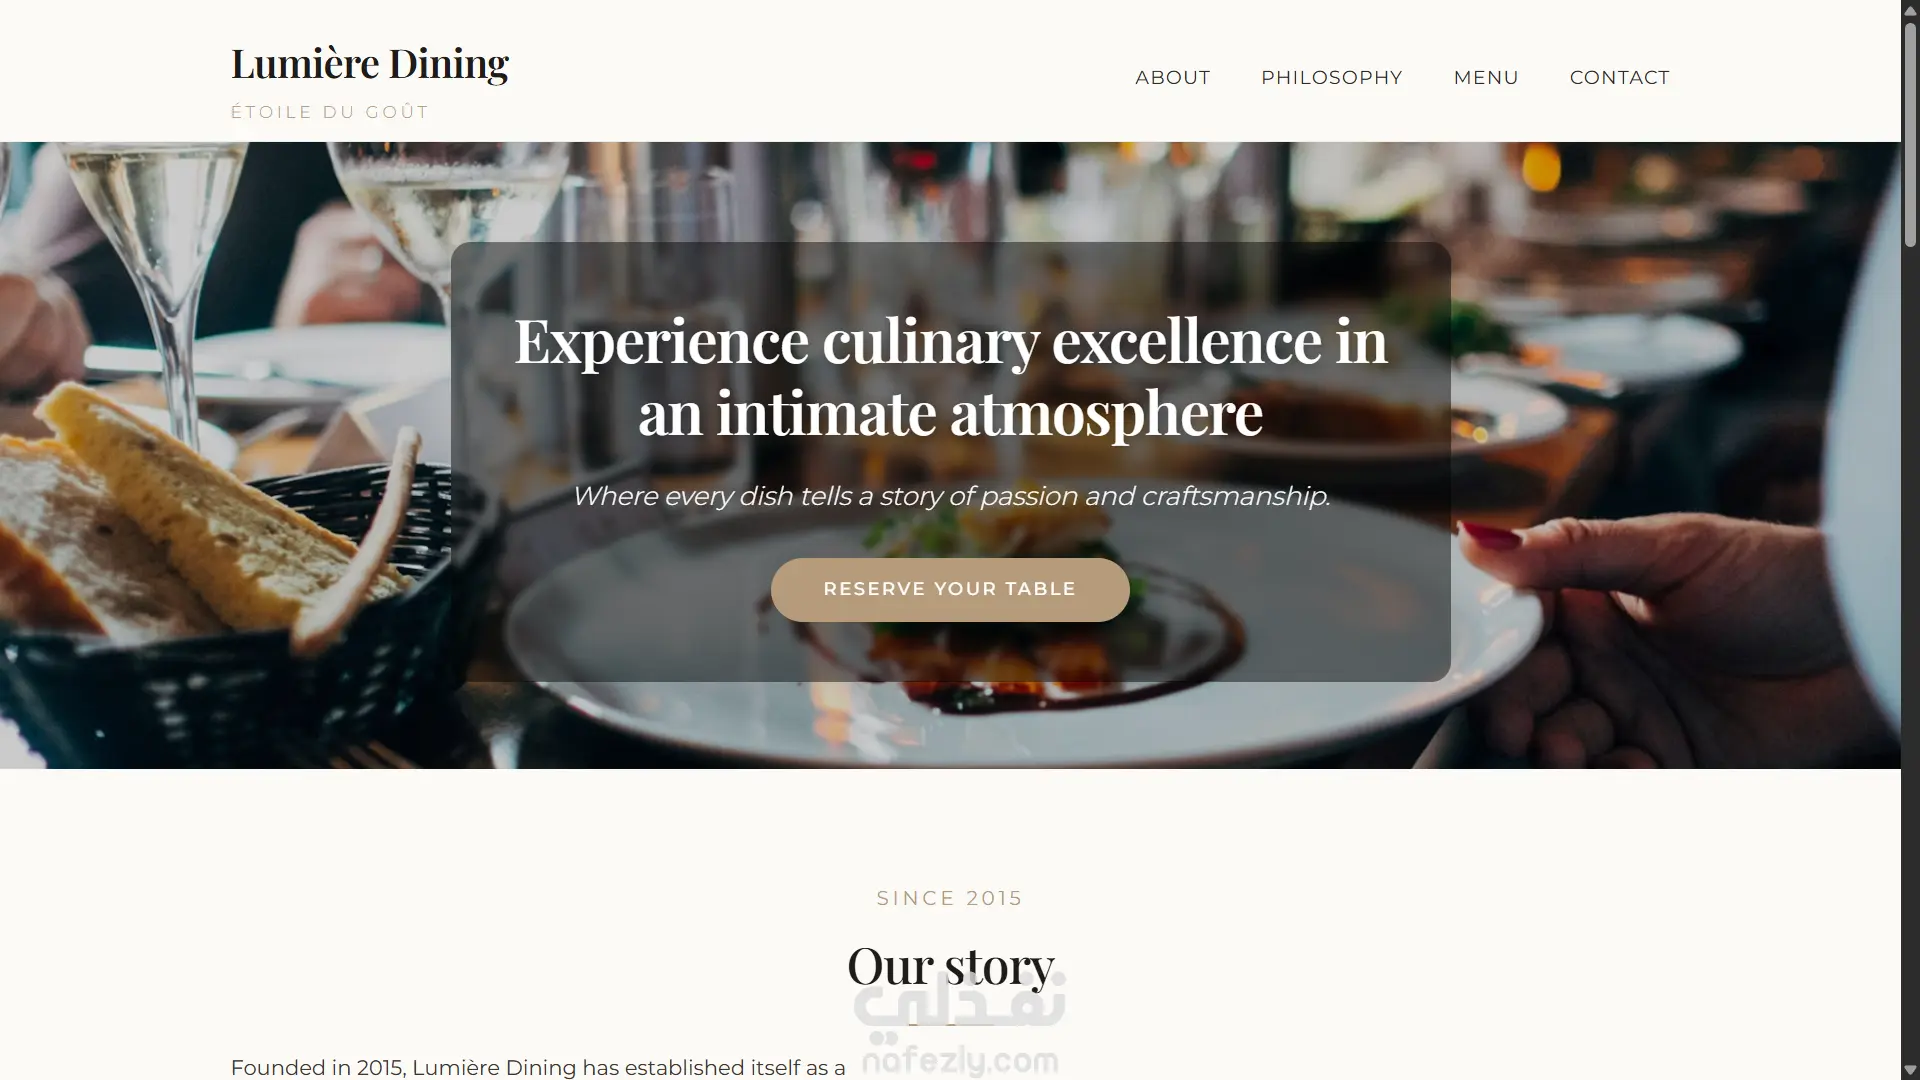Click the Since 2015 label
The width and height of the screenshot is (1920, 1080).
click(950, 898)
